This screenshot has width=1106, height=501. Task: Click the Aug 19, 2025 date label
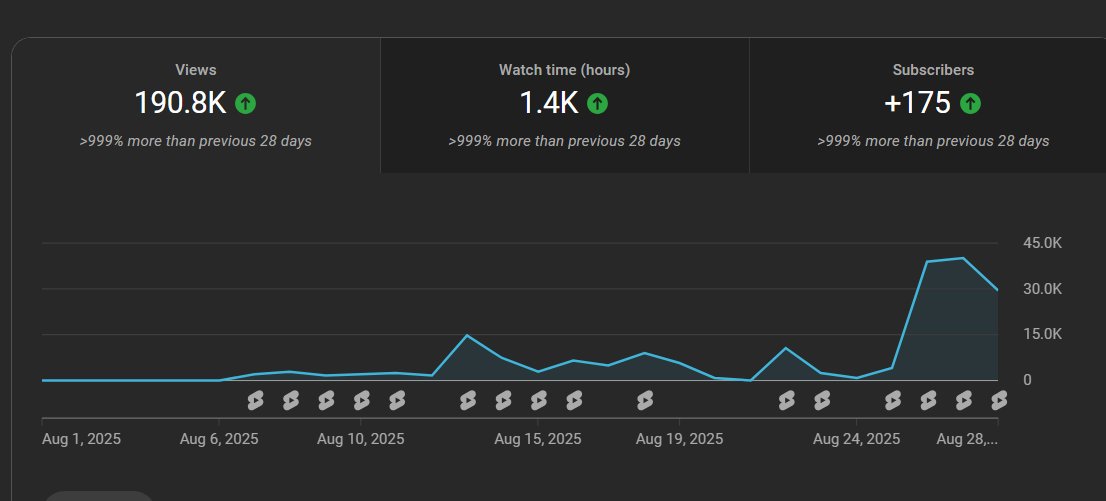coord(679,440)
